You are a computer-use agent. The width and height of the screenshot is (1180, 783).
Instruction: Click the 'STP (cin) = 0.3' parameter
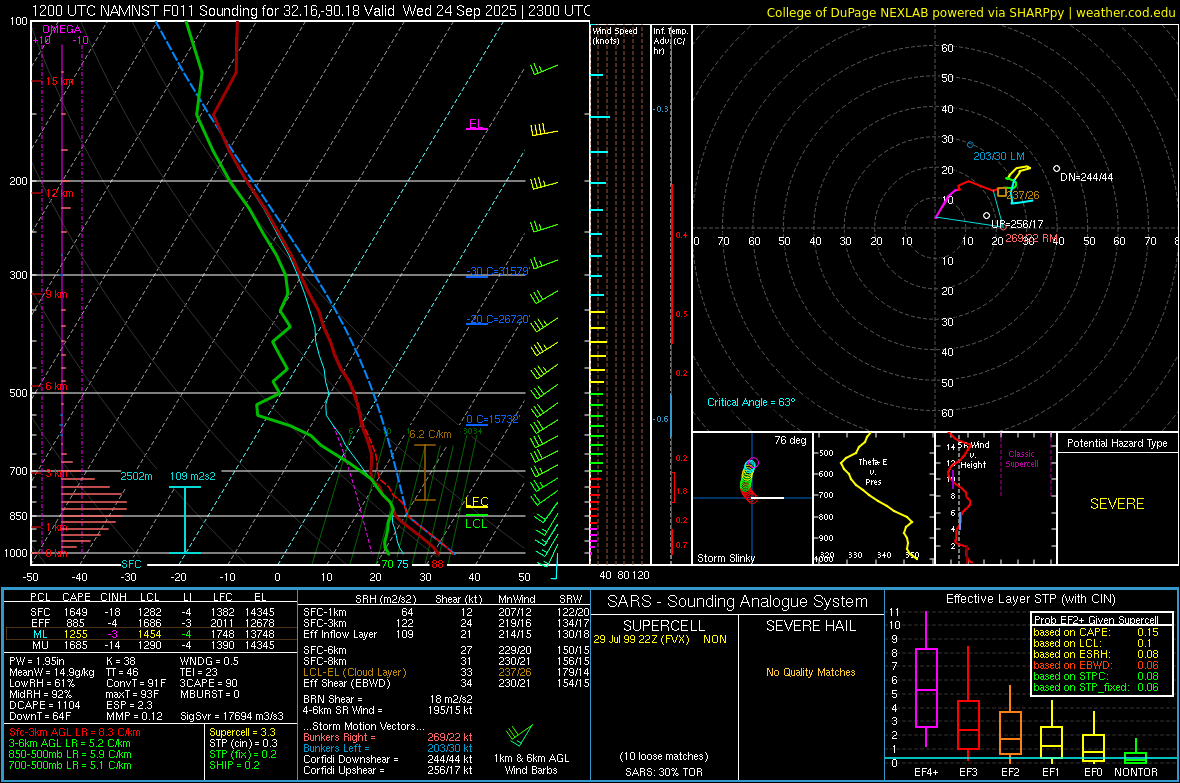[243, 743]
